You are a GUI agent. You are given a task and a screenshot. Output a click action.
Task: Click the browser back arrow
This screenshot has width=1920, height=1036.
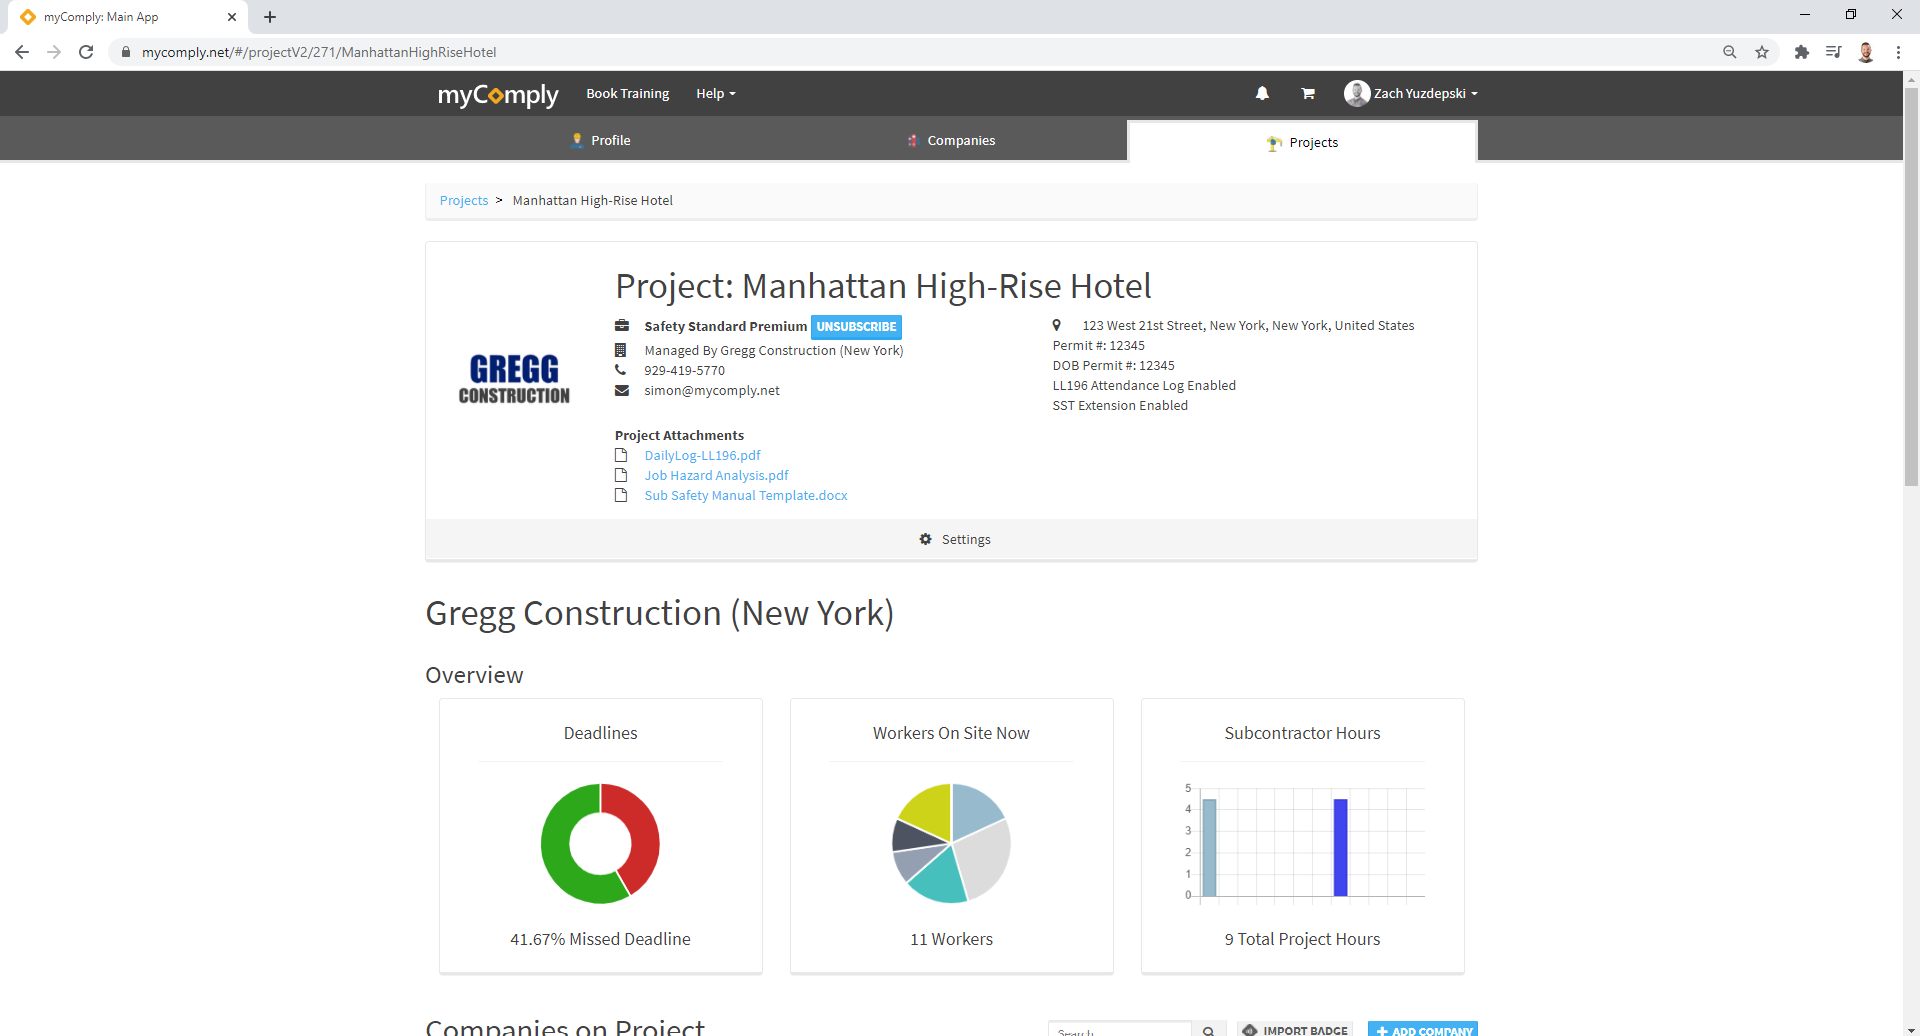pos(22,52)
